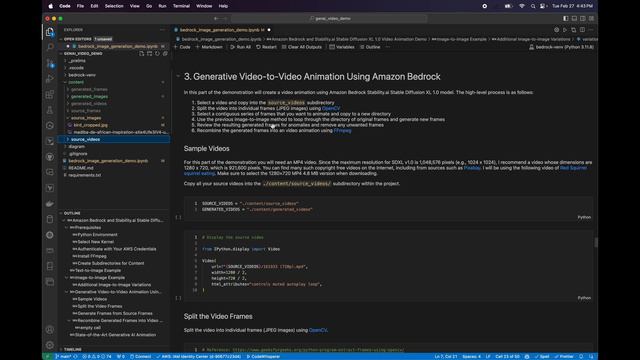The width and height of the screenshot is (640, 360).
Task: Open the Search view in activity bar
Action: click(50, 47)
